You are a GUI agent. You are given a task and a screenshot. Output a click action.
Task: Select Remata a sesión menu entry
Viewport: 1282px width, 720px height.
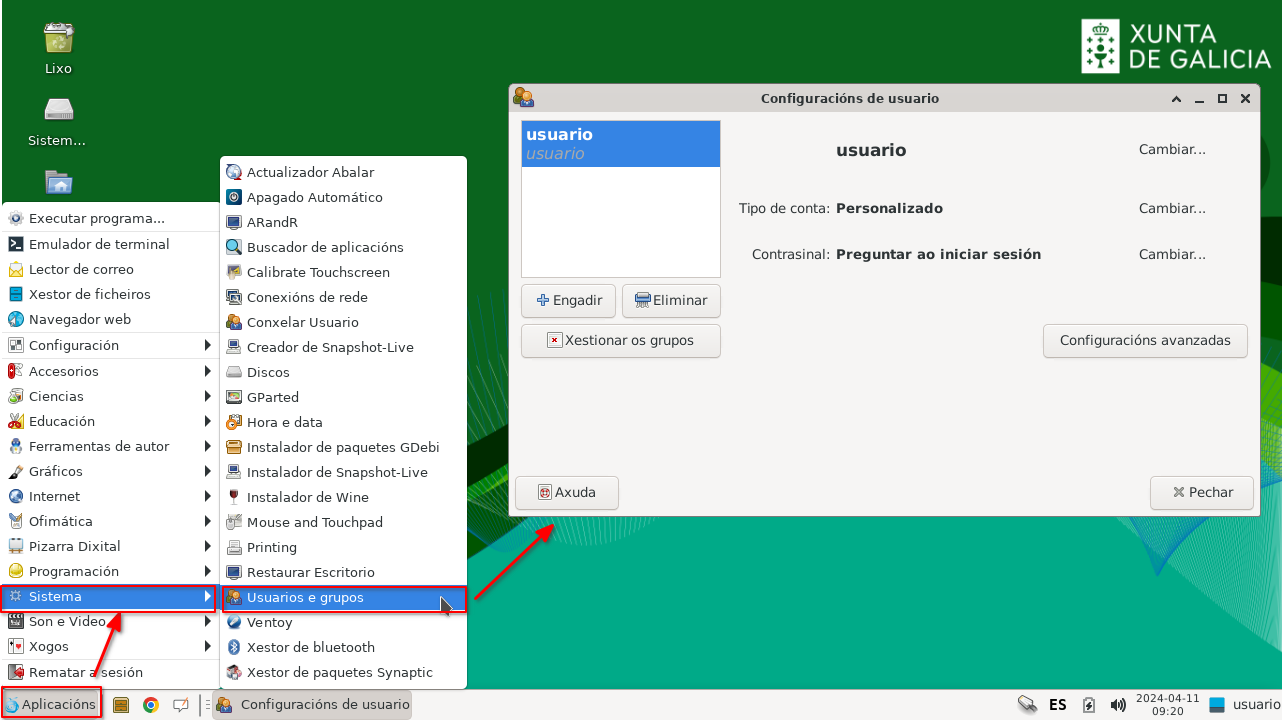tap(84, 672)
